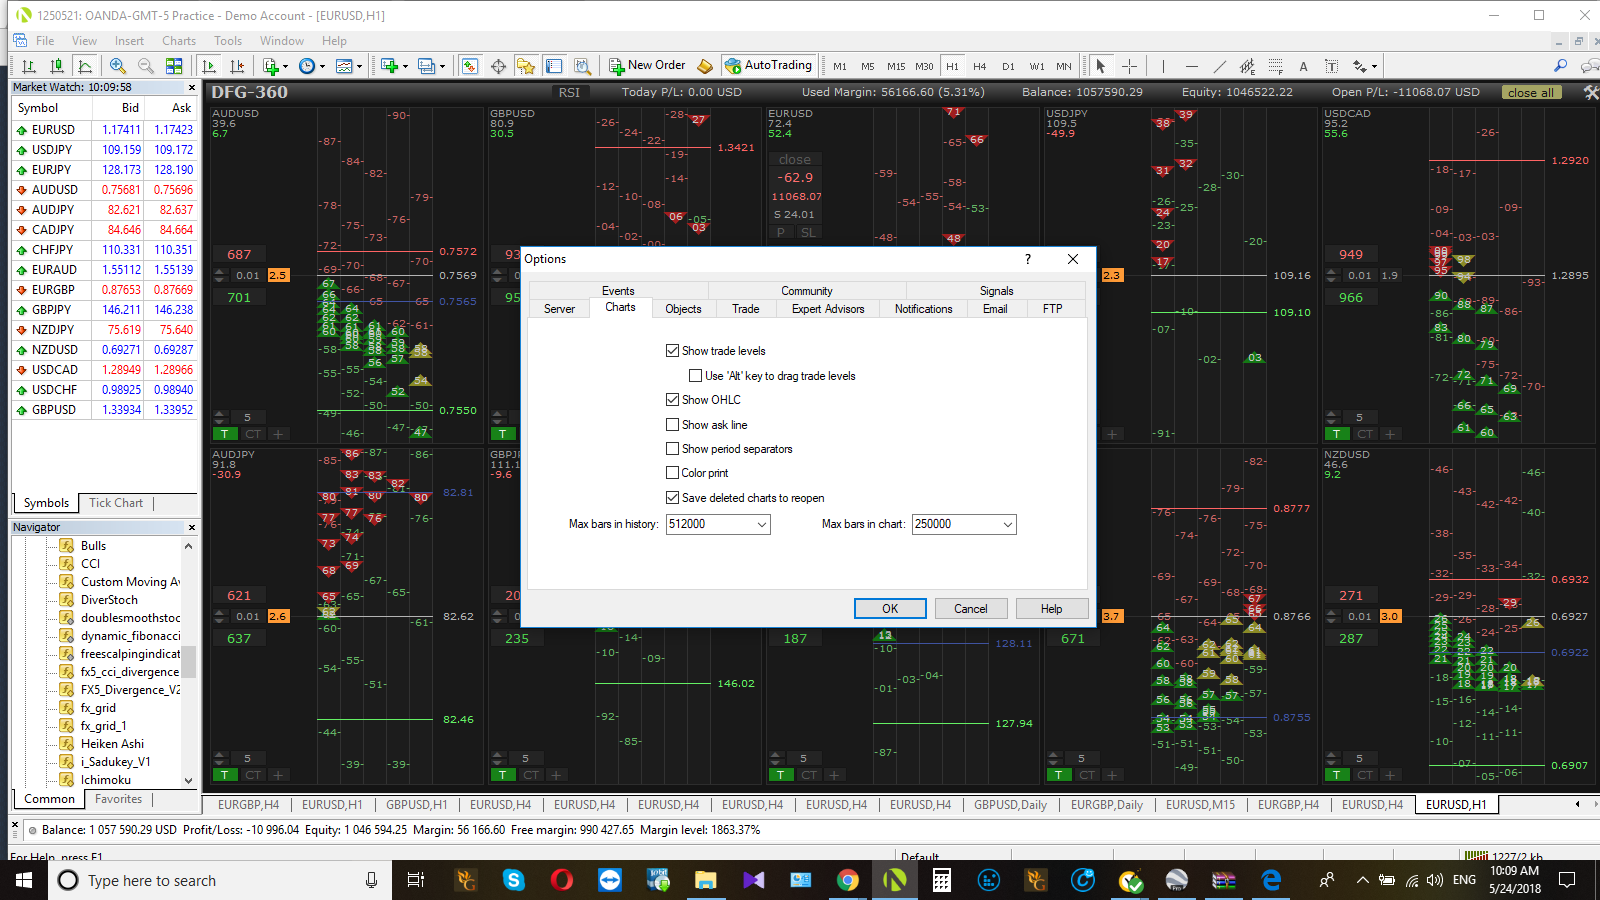Zoom in on the chart
This screenshot has height=900, width=1600.
[118, 66]
